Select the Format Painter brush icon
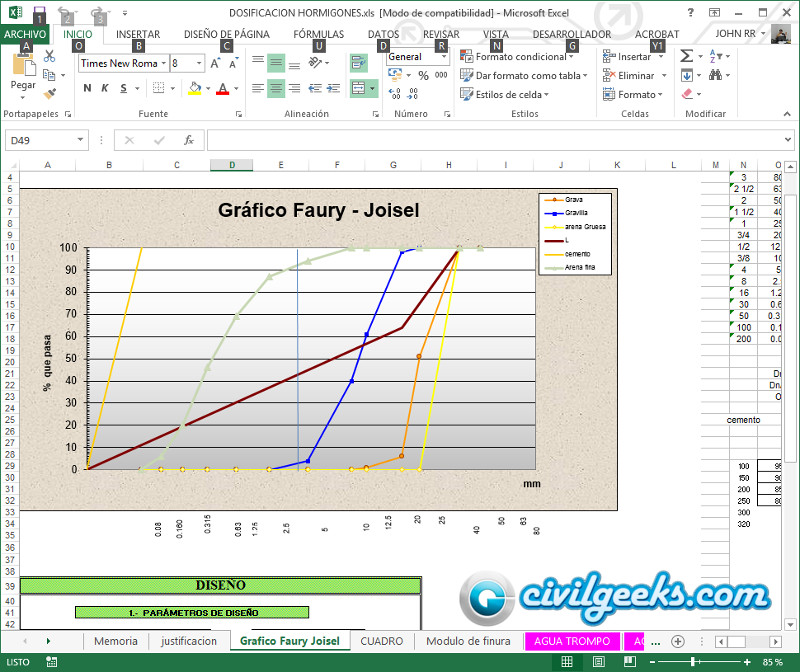 (49, 93)
